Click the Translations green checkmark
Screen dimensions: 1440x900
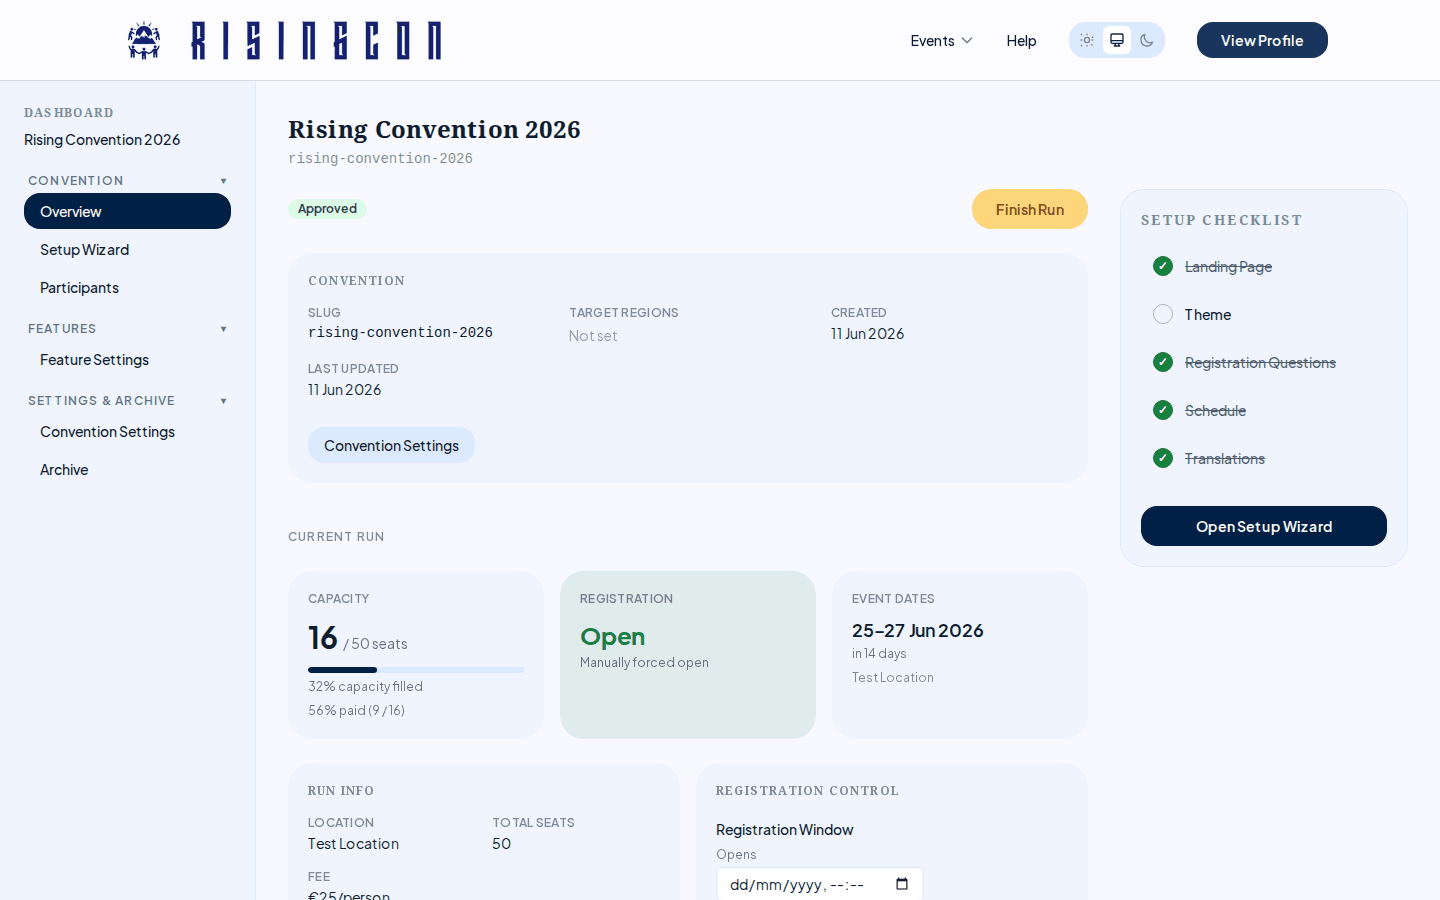pos(1163,458)
